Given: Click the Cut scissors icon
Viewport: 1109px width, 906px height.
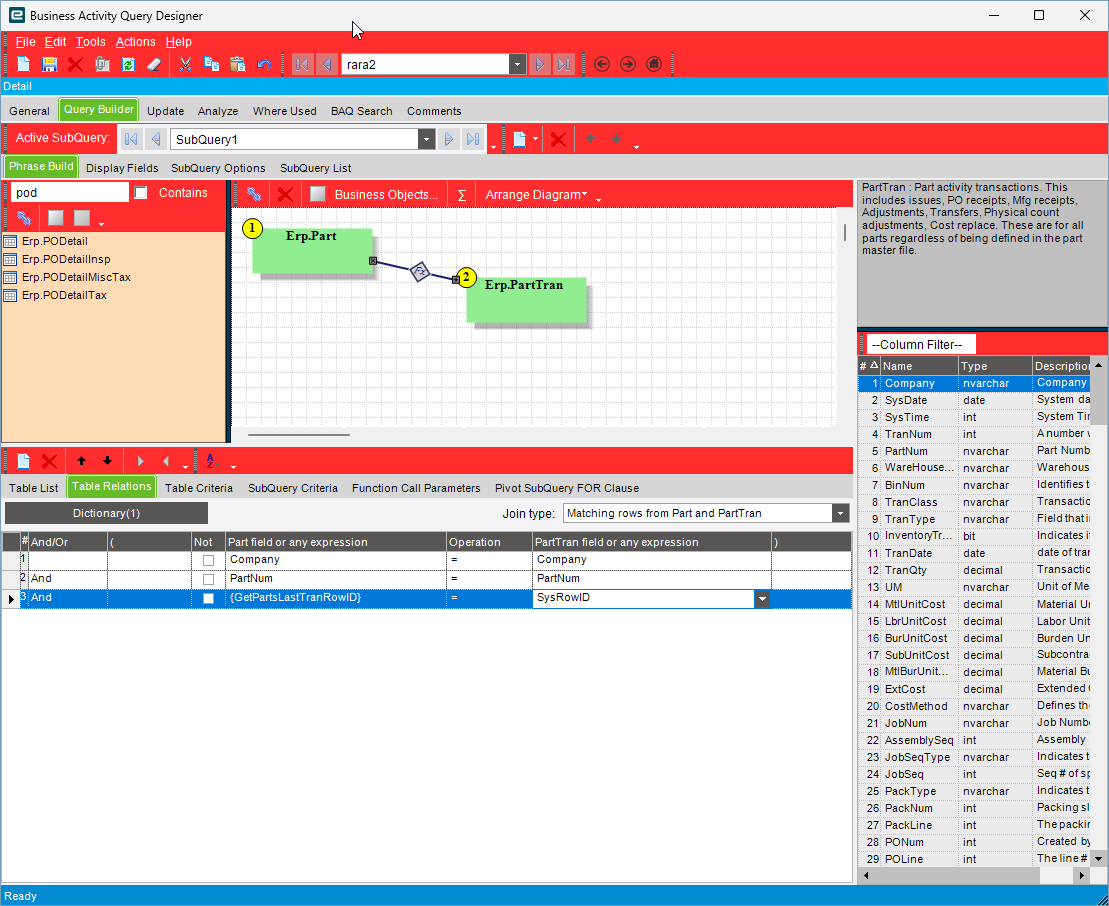Looking at the screenshot, I should coord(185,64).
